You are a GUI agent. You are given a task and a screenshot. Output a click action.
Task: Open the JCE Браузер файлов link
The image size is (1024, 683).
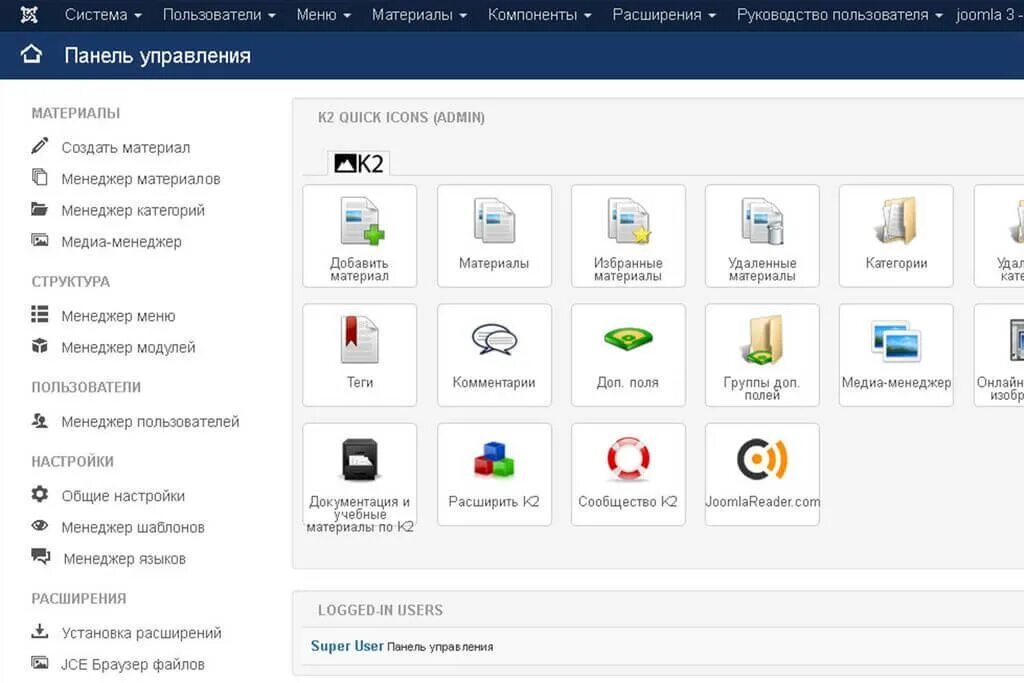tap(133, 665)
